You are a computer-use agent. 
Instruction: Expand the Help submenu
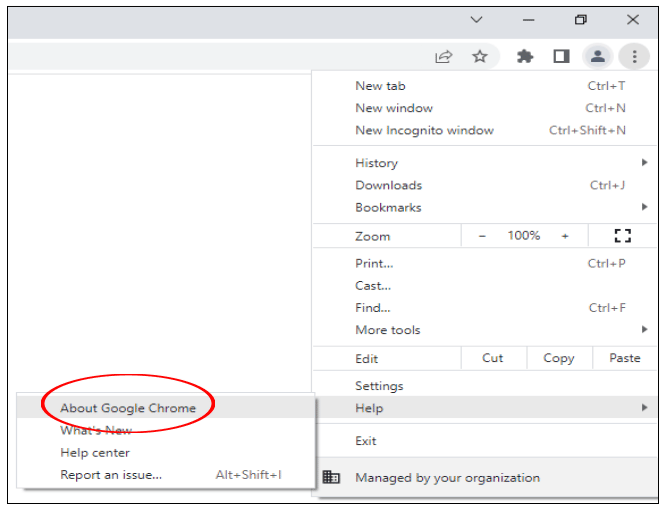484,408
